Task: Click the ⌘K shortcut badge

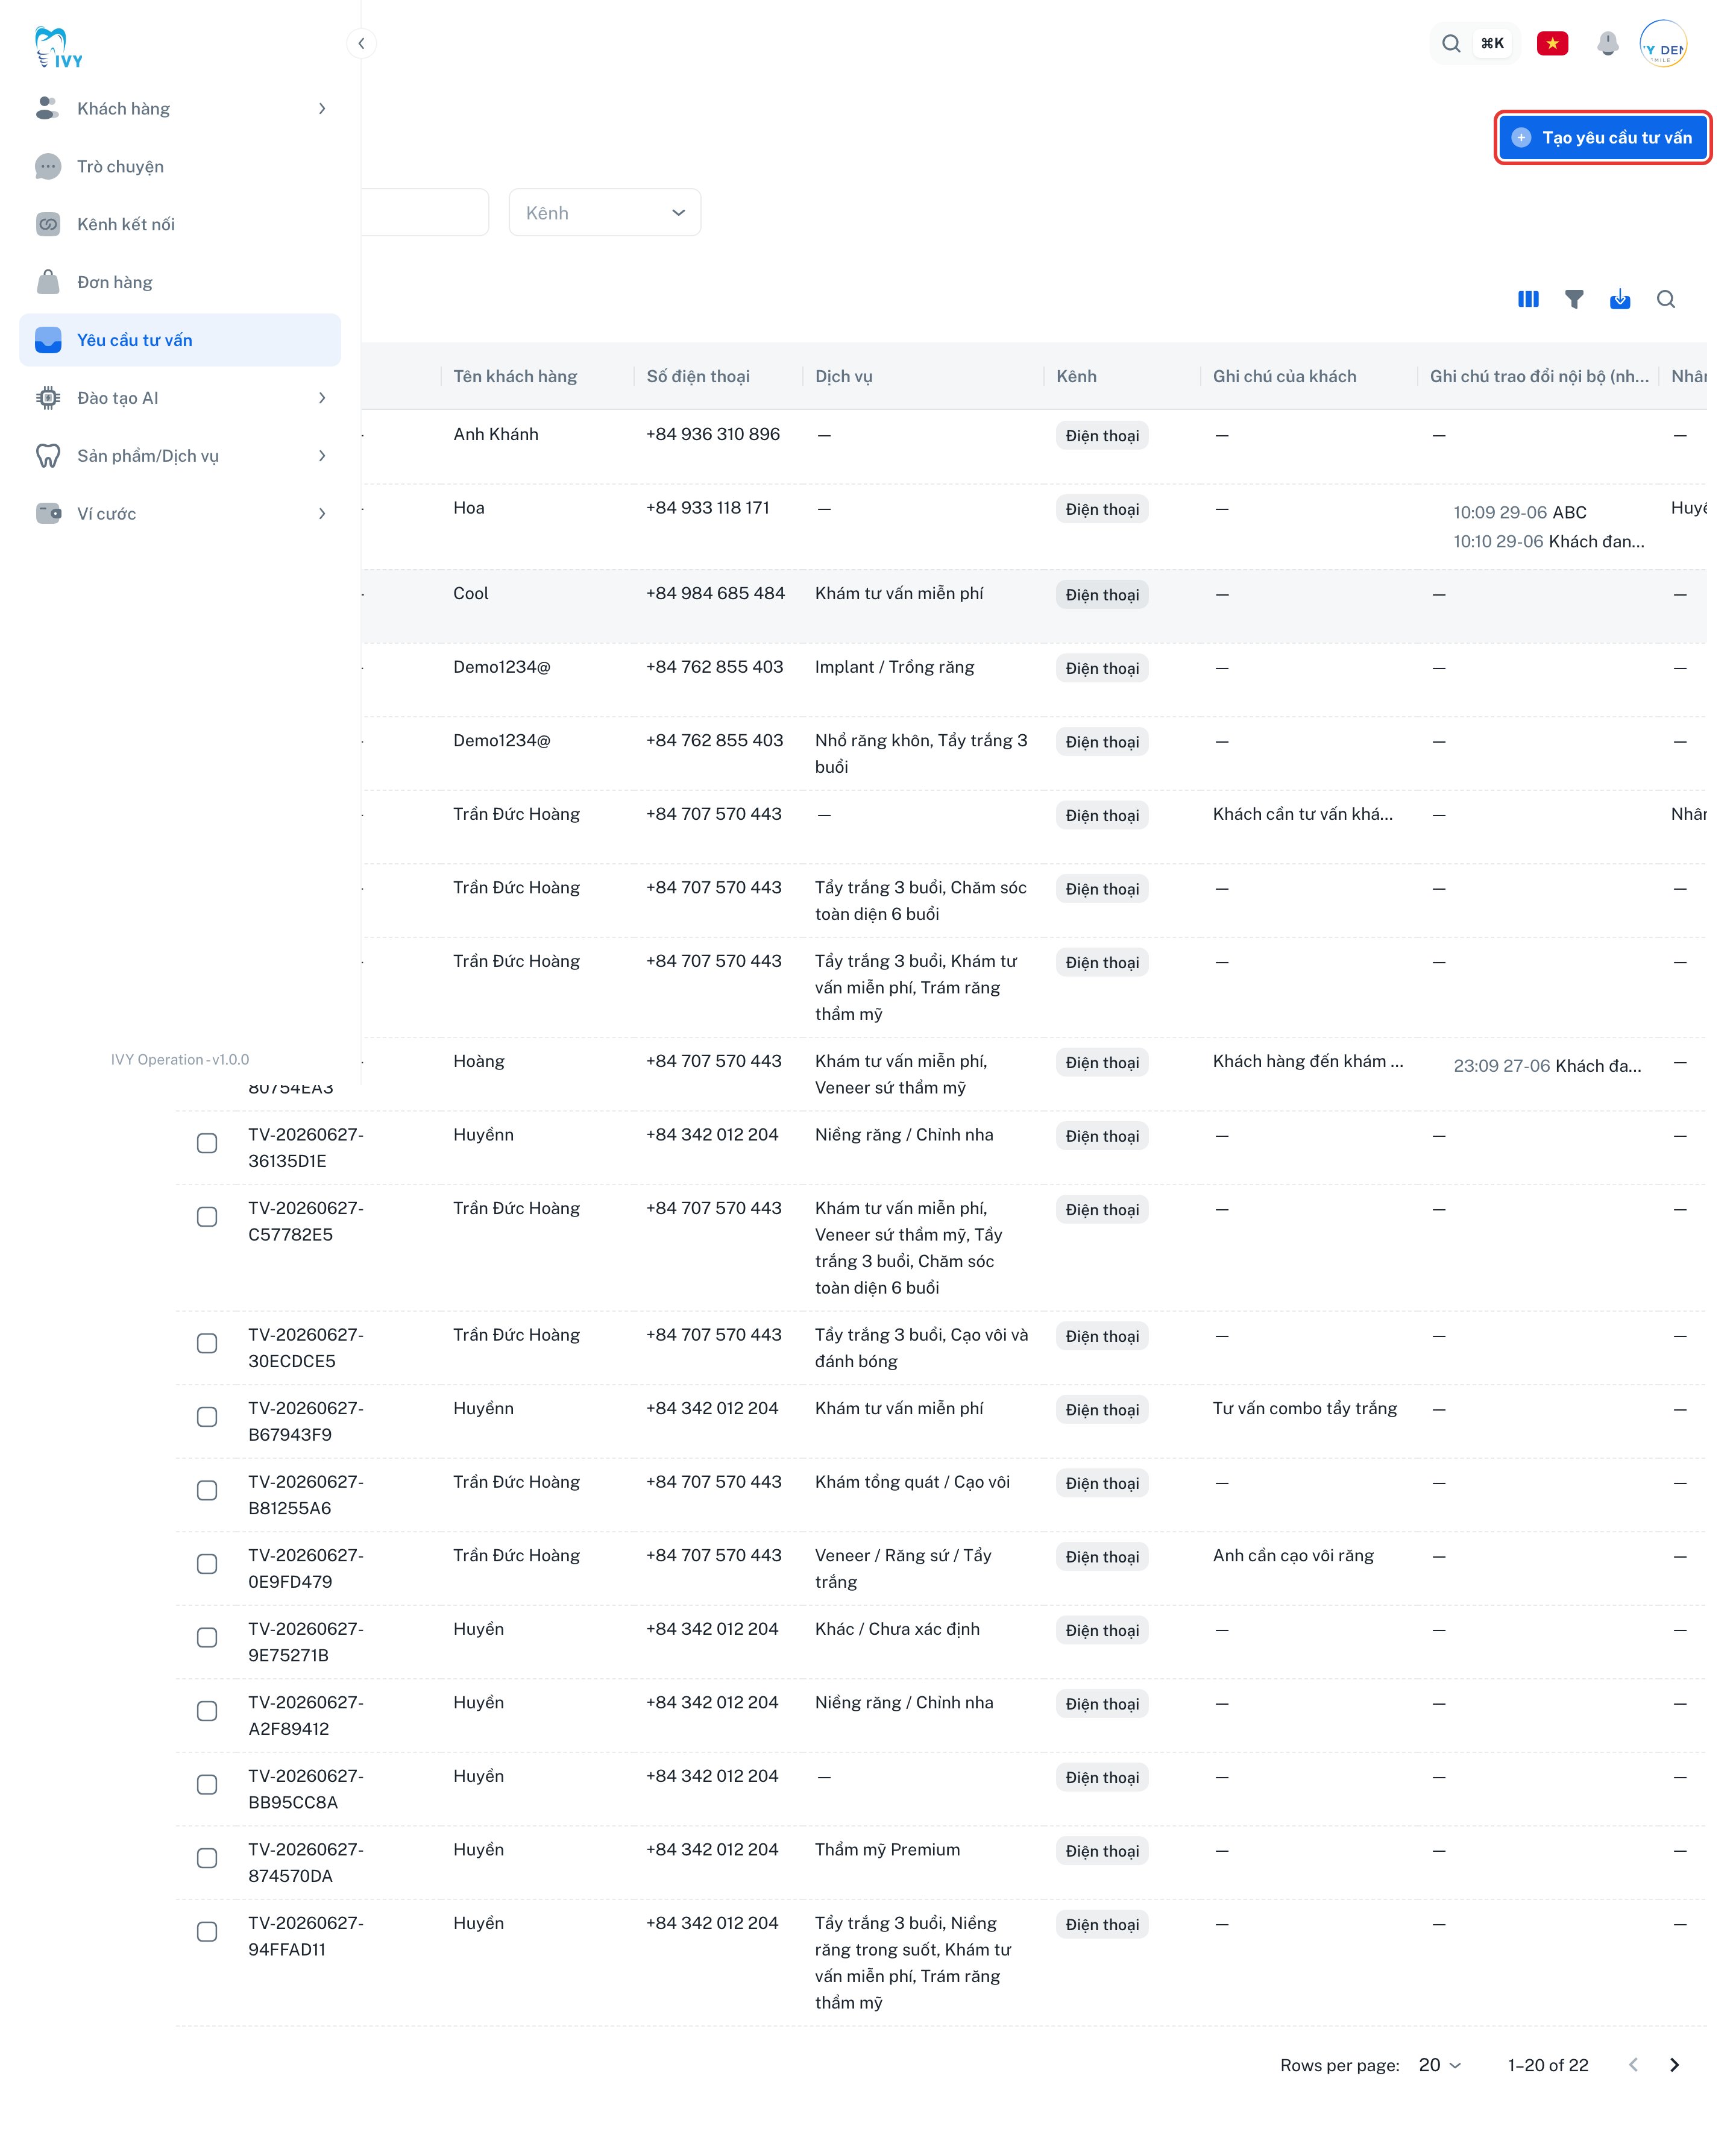Action: coord(1492,43)
